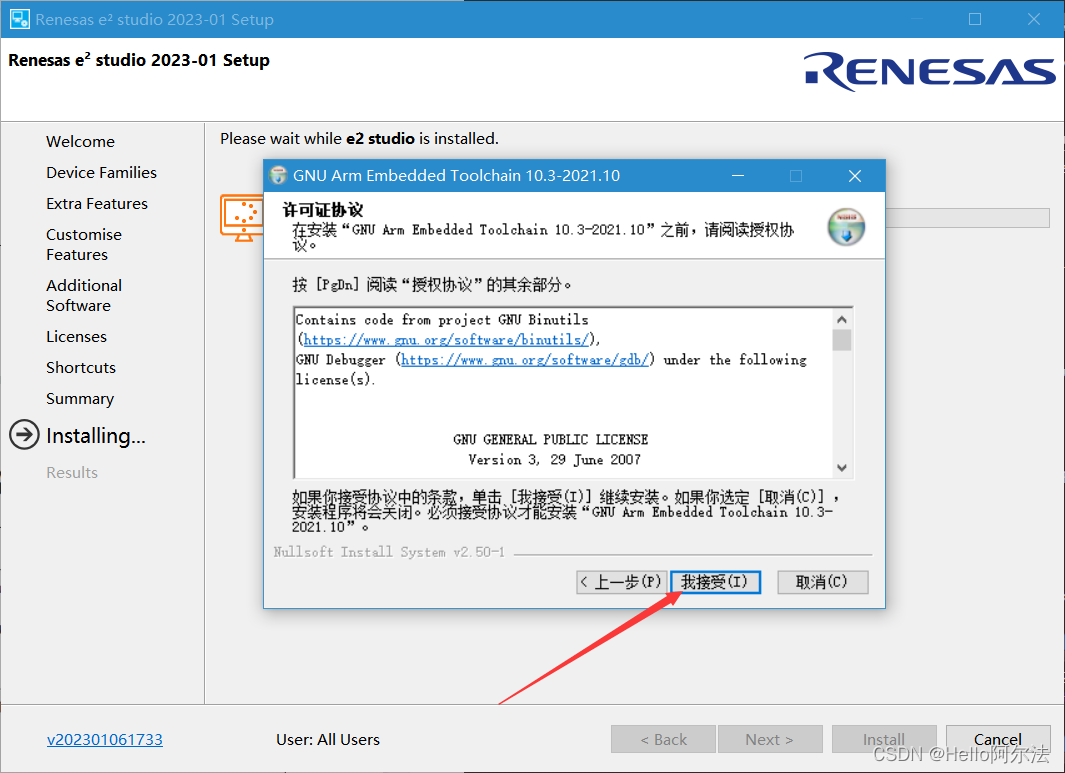Open the GNU binutils hyperlink
This screenshot has width=1065, height=773.
(446, 340)
